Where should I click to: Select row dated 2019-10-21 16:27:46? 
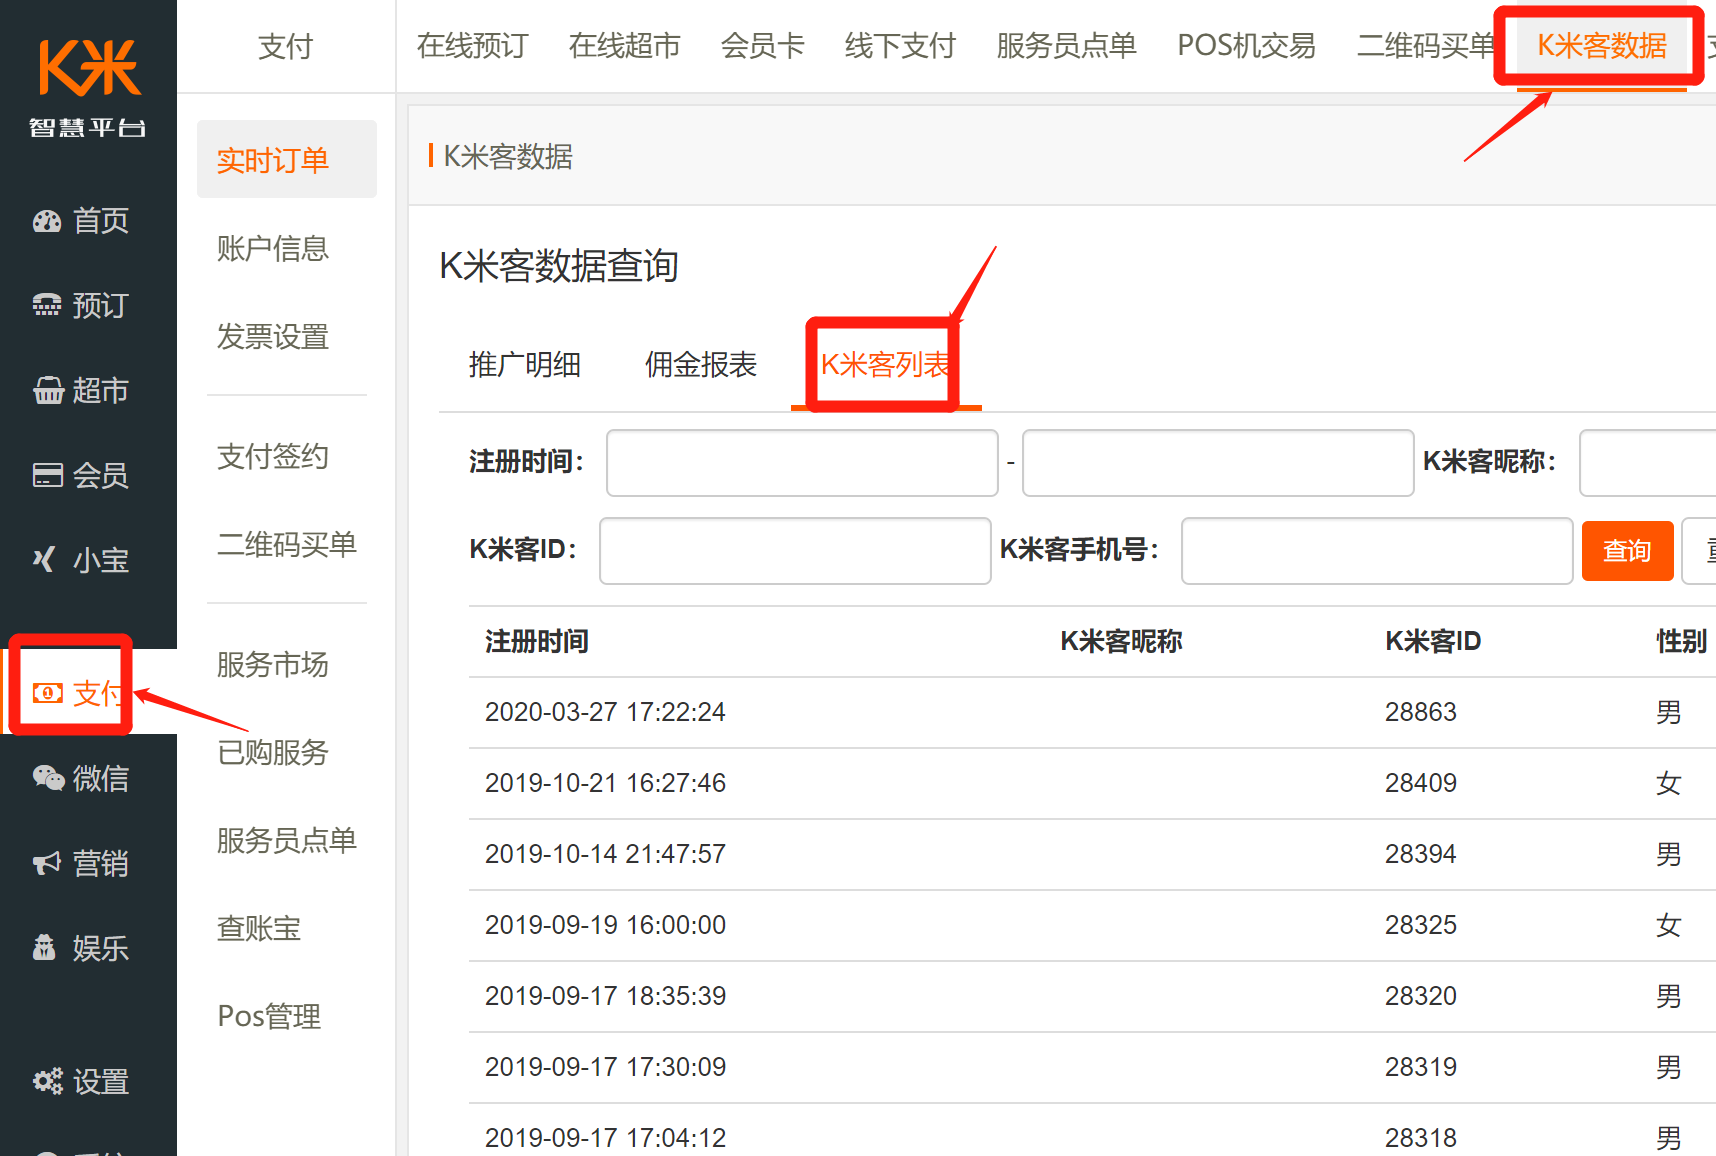pyautogui.click(x=1092, y=783)
